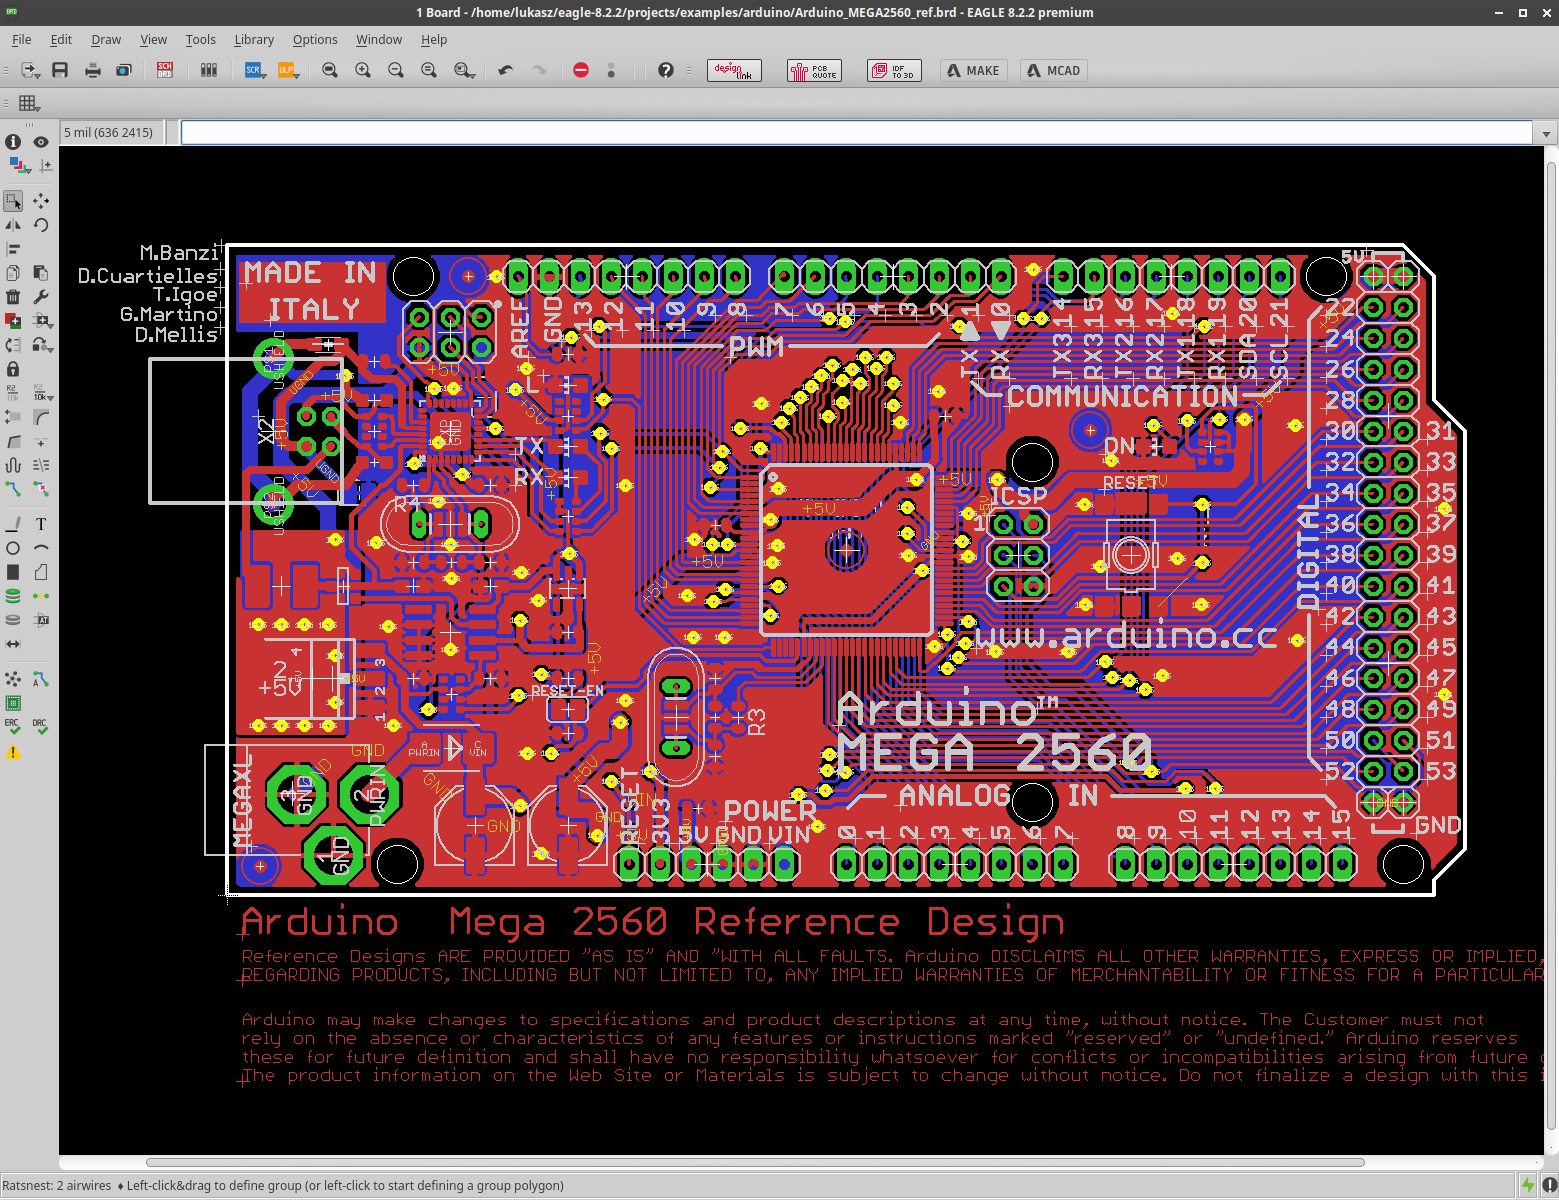The height and width of the screenshot is (1200, 1559).
Task: Open the Library menu
Action: [254, 40]
